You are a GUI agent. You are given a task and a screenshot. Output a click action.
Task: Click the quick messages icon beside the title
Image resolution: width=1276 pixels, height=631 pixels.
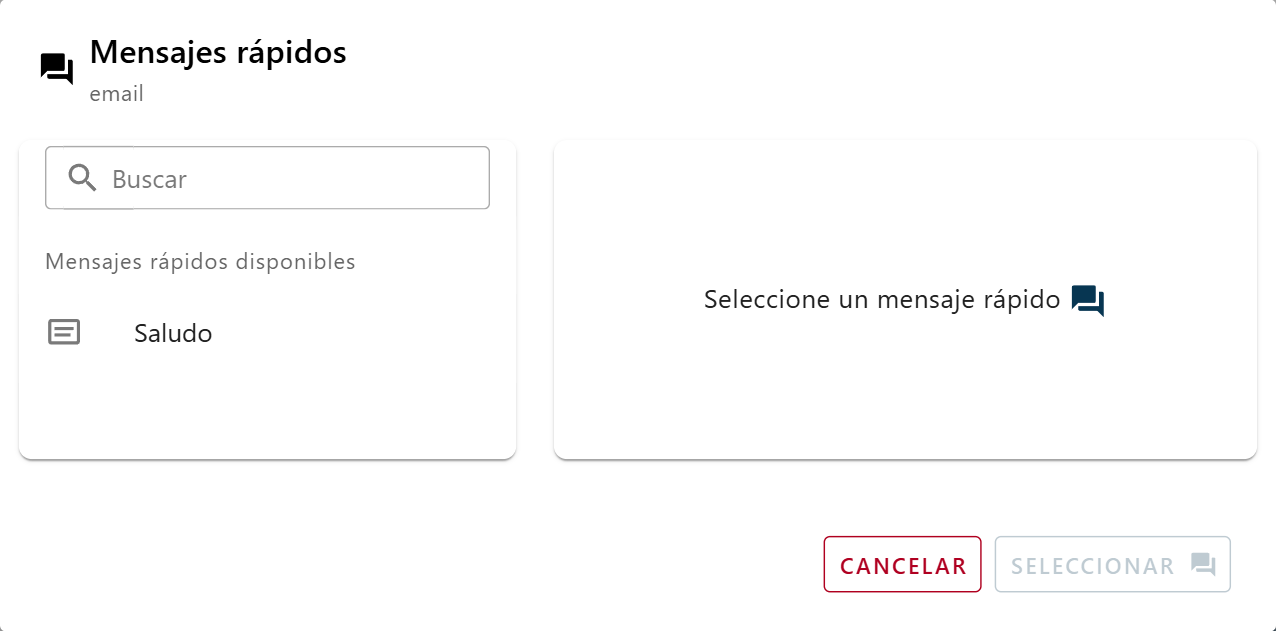click(55, 68)
